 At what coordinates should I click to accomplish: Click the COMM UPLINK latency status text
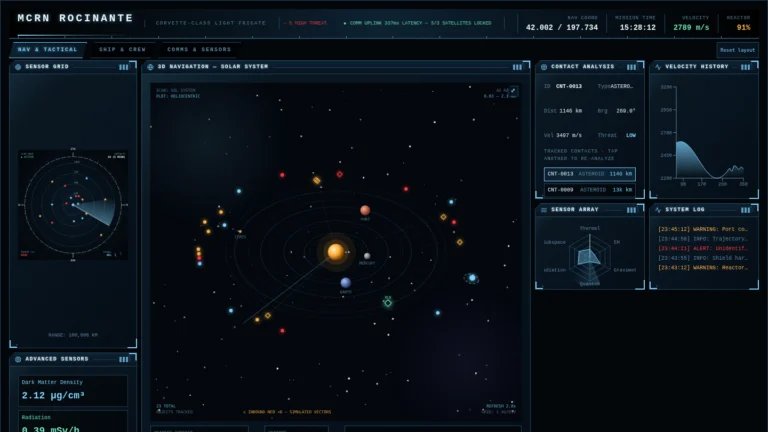pos(418,23)
